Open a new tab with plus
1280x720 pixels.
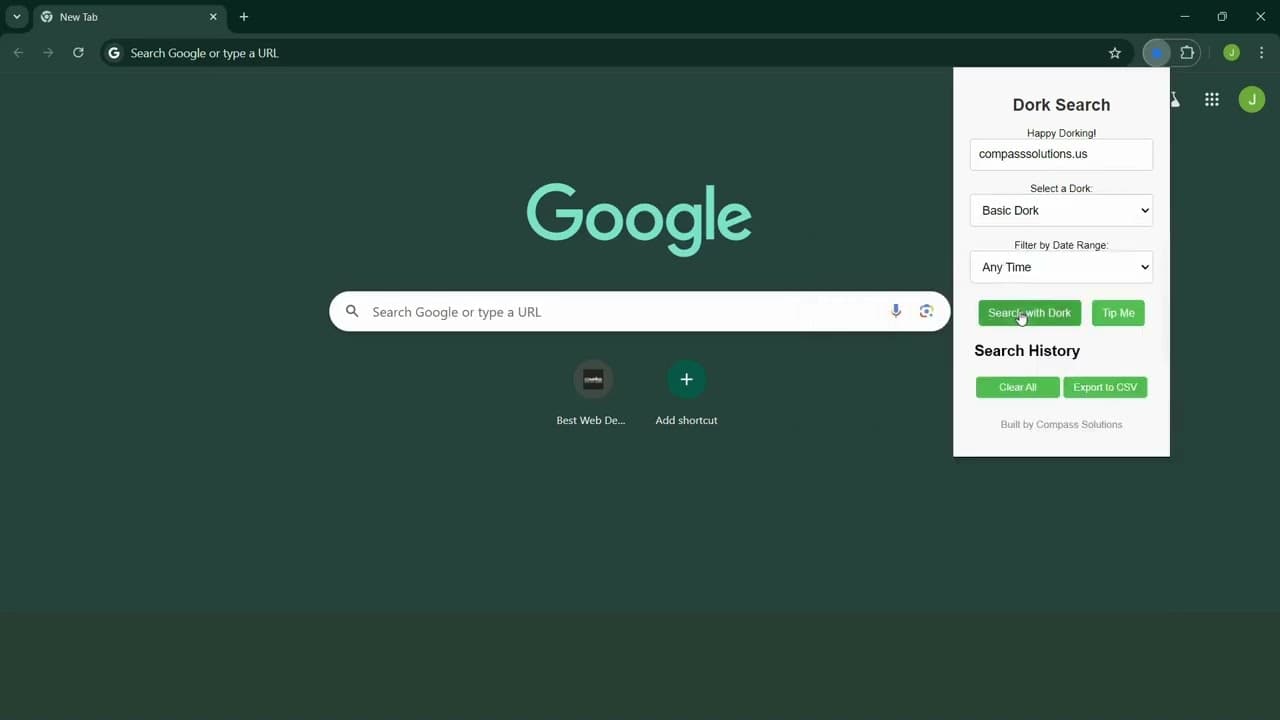244,17
